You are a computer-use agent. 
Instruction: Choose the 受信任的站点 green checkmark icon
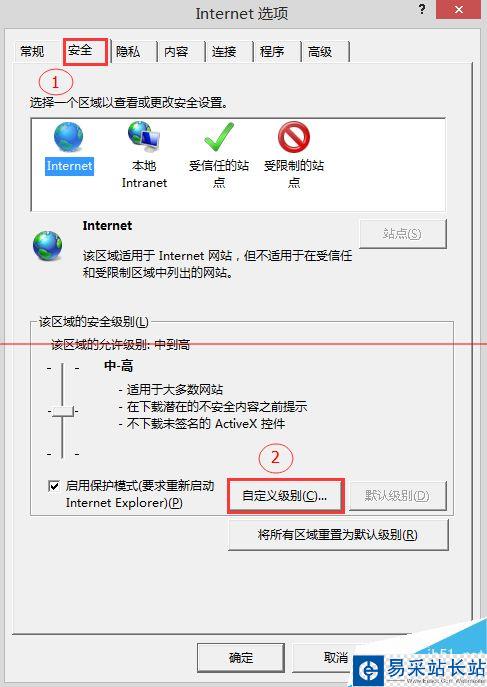pyautogui.click(x=219, y=137)
